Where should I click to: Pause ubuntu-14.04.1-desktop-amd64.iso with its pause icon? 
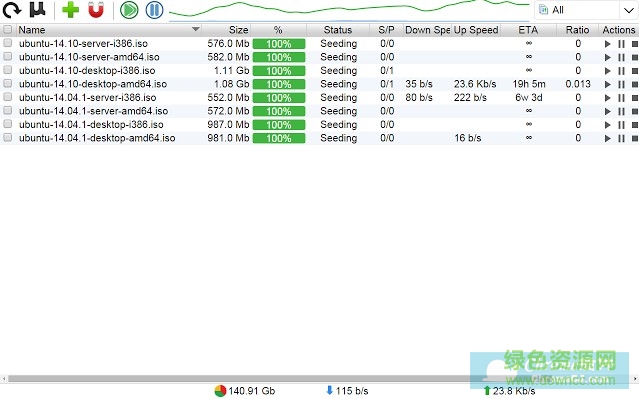click(621, 138)
